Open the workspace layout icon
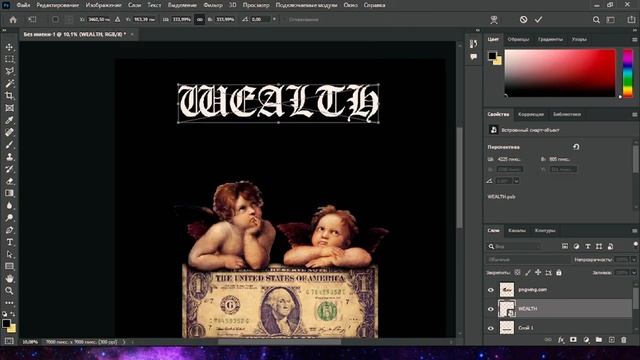The width and height of the screenshot is (640, 360). [x=611, y=20]
